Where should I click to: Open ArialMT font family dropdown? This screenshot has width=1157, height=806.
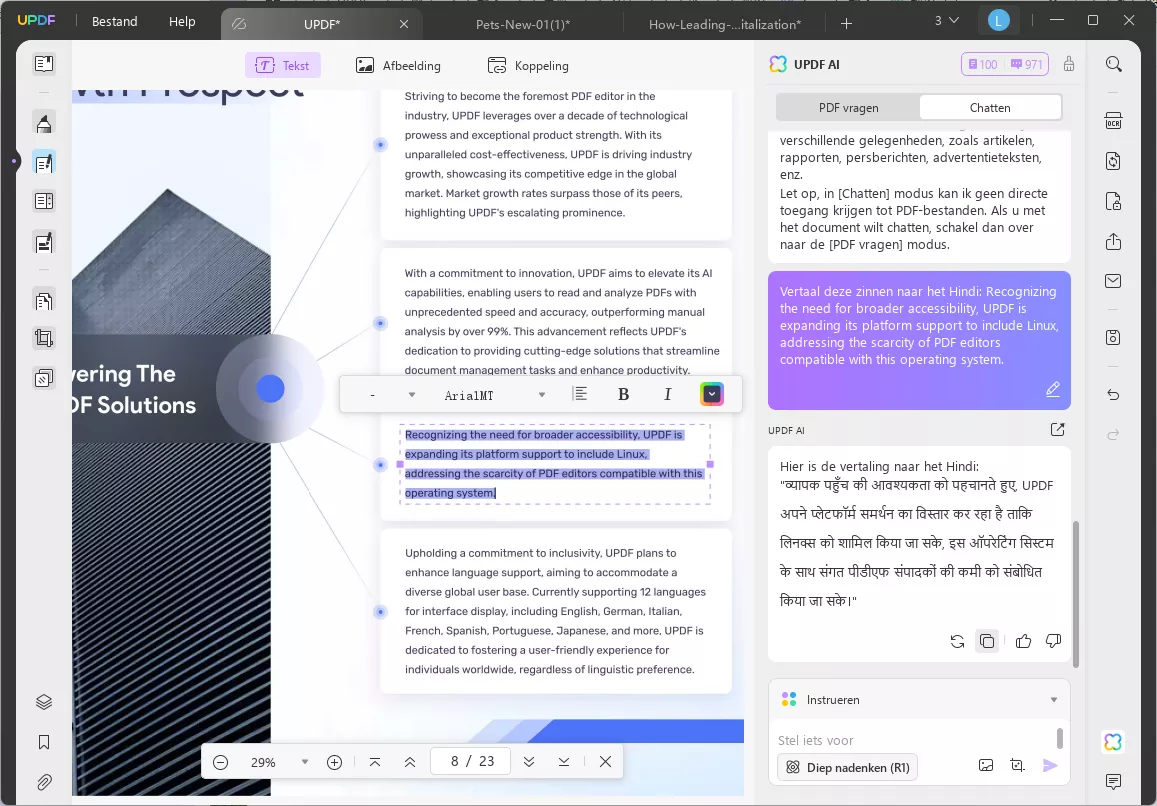[x=542, y=395]
